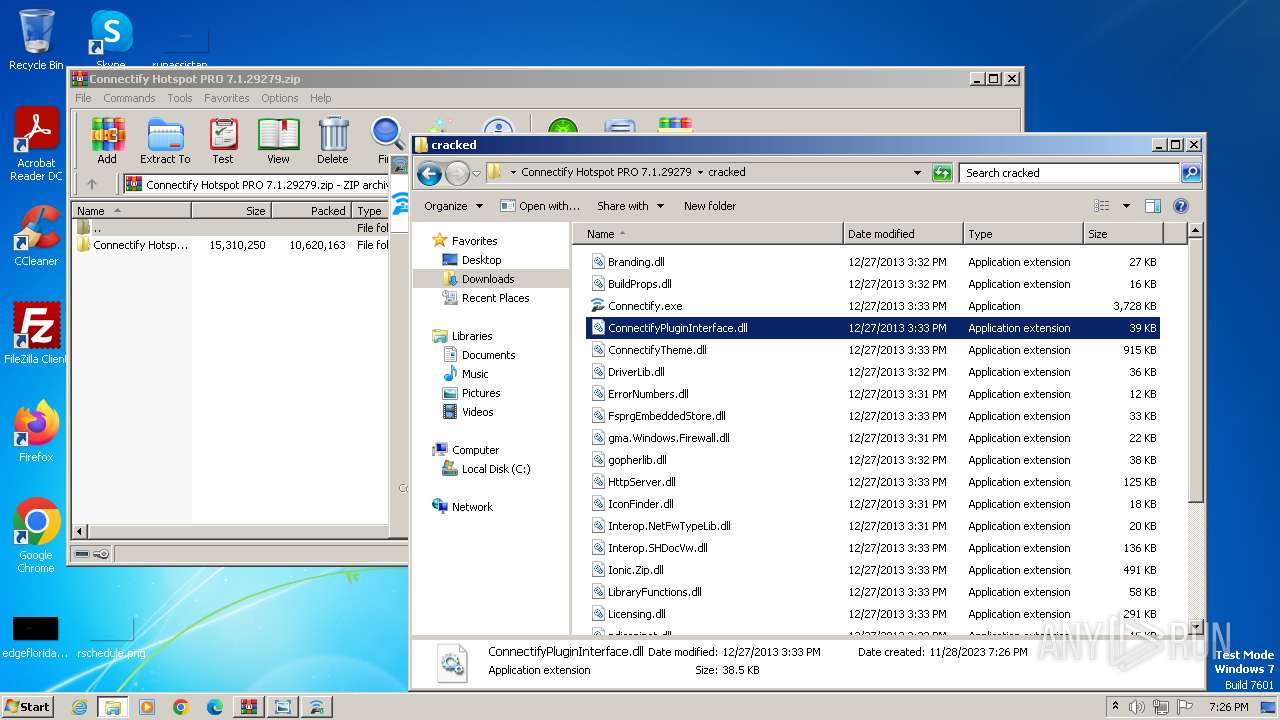Open Explorer help icon
This screenshot has width=1280, height=720.
pyautogui.click(x=1180, y=206)
